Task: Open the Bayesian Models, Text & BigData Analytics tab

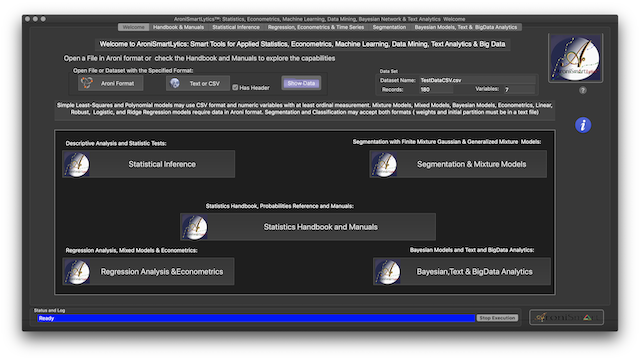Action: [x=466, y=27]
